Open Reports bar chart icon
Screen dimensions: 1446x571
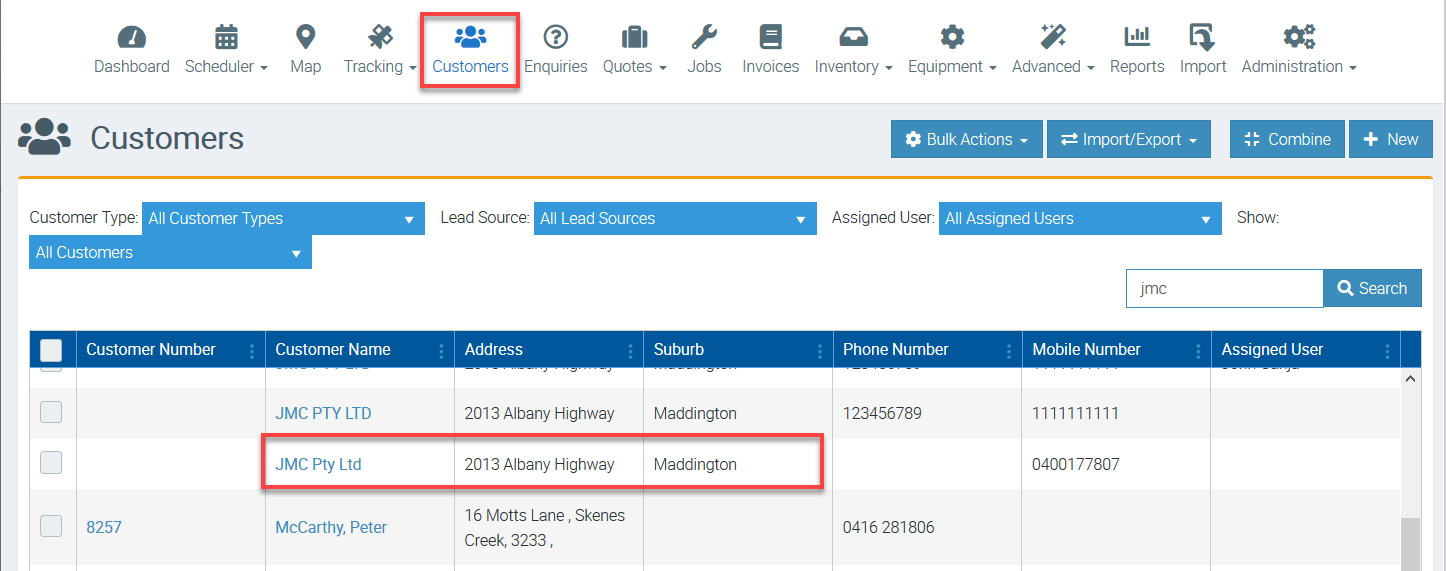1136,38
